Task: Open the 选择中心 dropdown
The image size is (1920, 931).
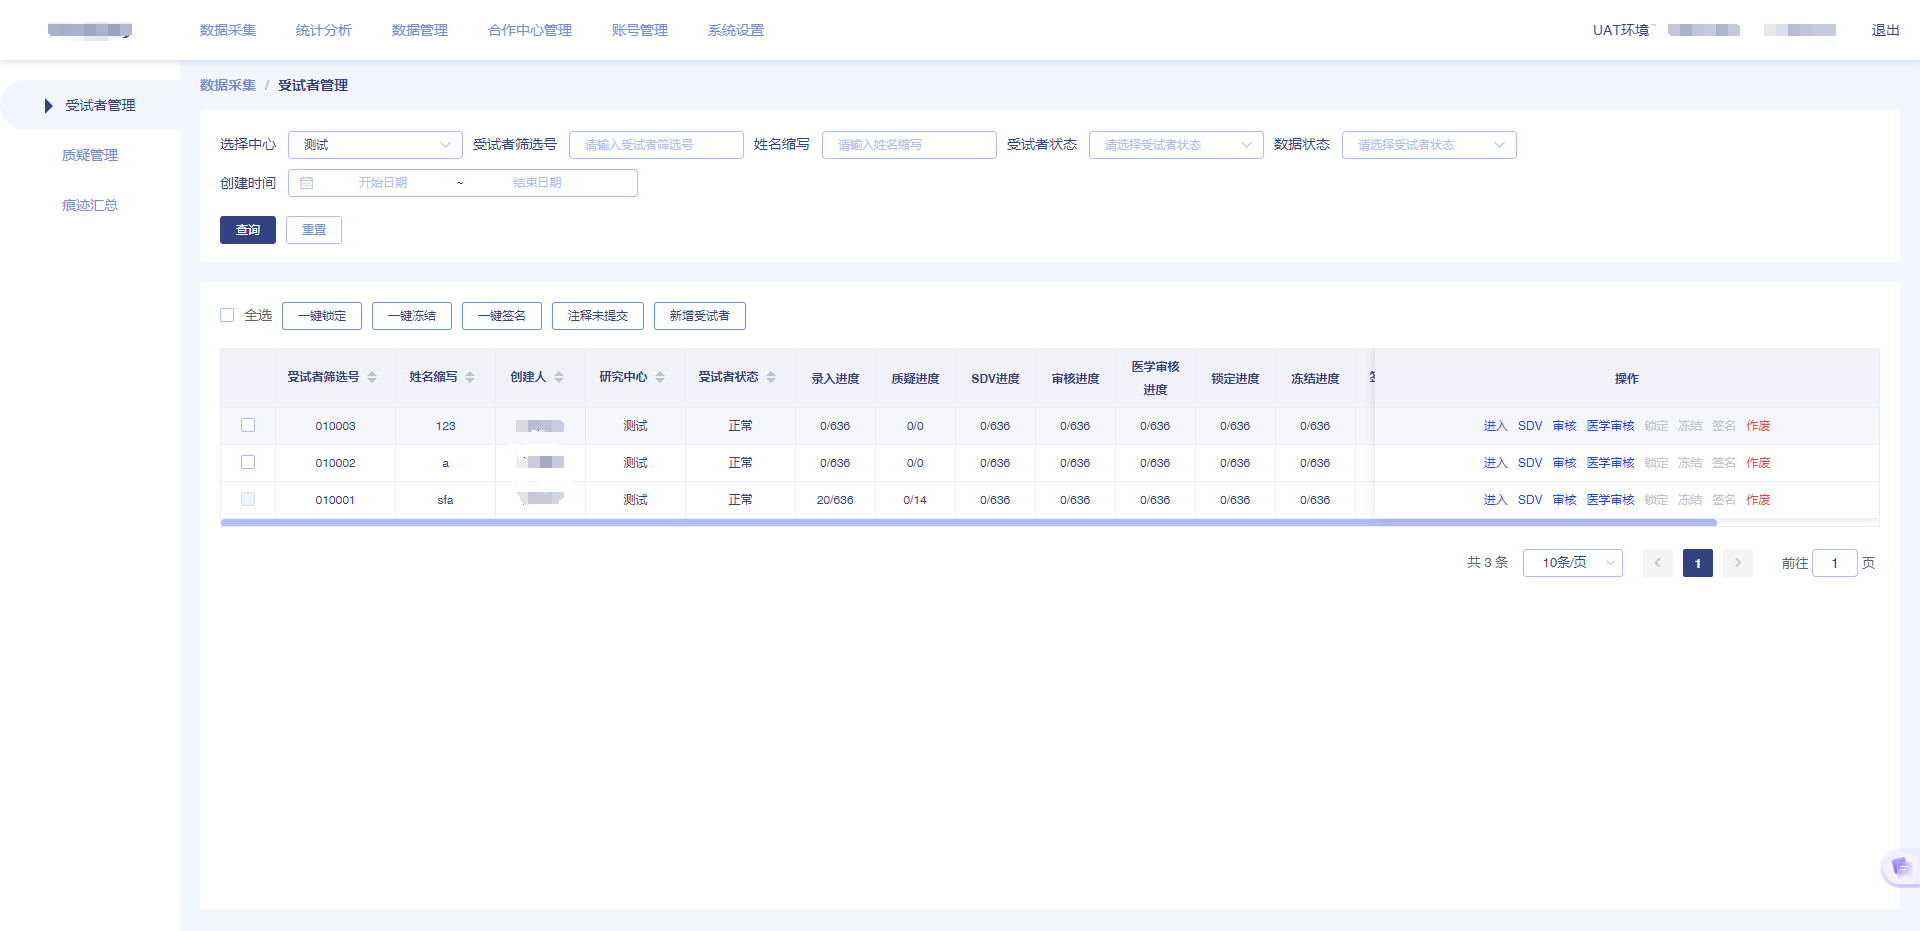Action: tap(375, 145)
